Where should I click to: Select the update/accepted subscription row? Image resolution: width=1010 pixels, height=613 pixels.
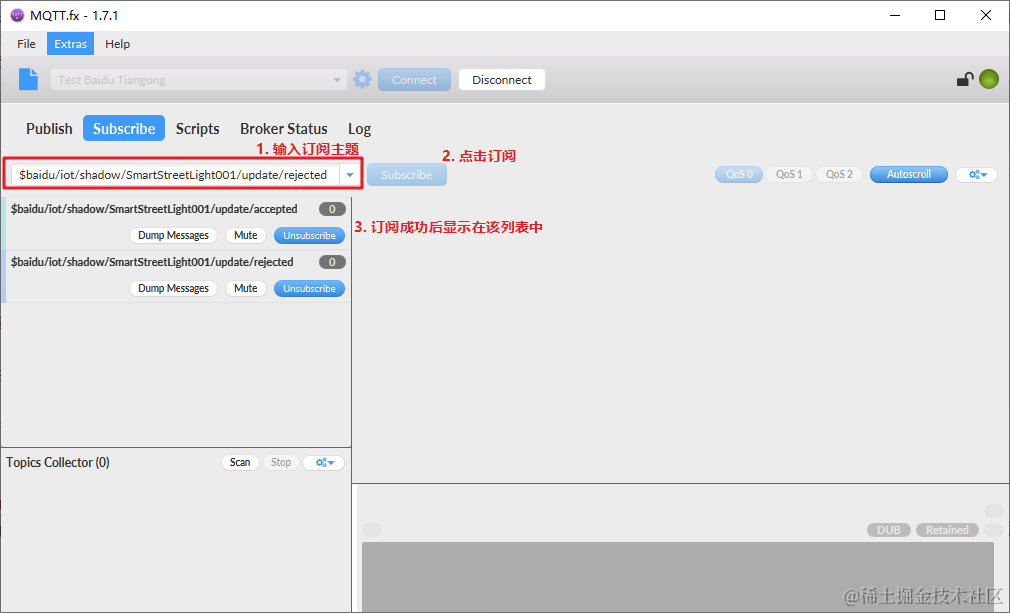point(176,223)
